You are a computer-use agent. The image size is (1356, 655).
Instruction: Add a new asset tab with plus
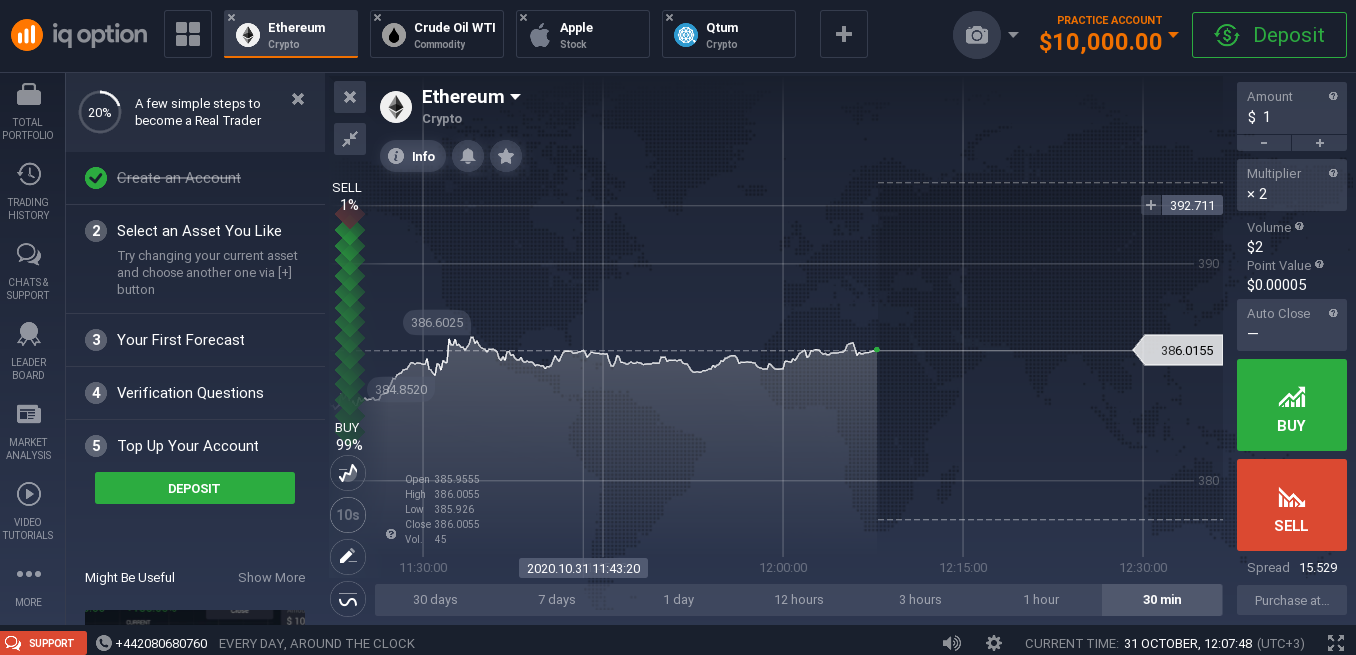pos(843,35)
